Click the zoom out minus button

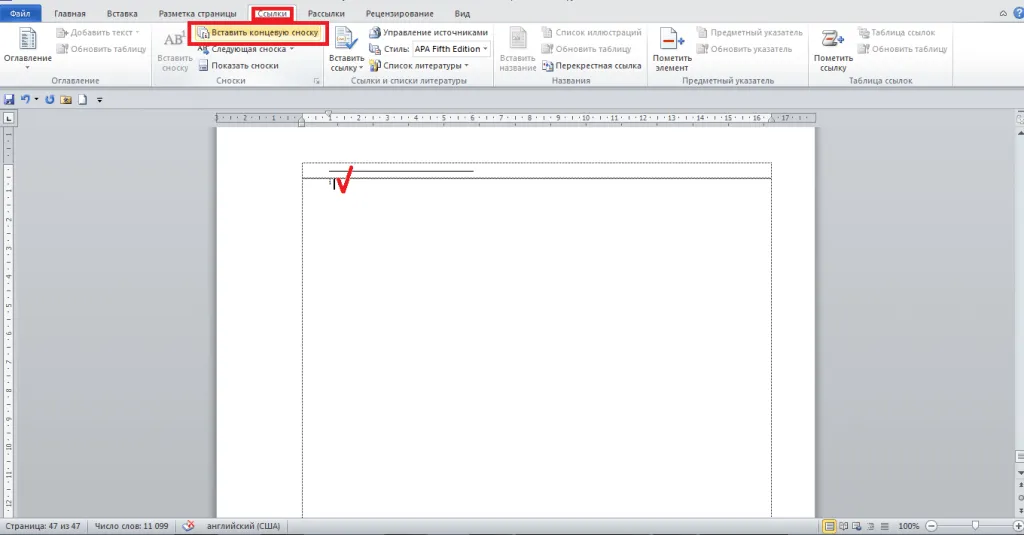tap(931, 526)
